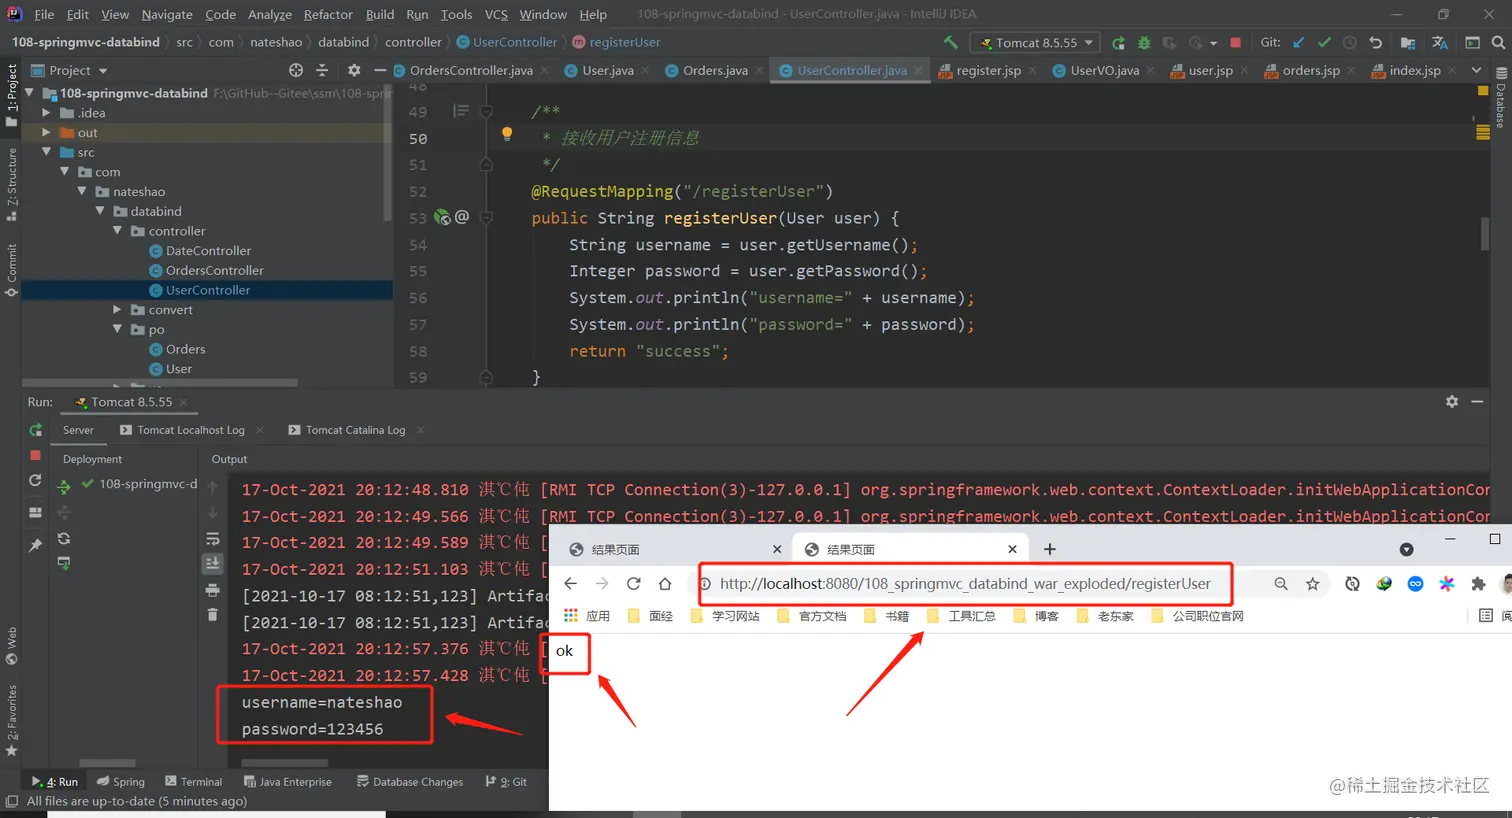Collapse the po package
Viewport: 1512px width, 818px height.
tap(117, 329)
